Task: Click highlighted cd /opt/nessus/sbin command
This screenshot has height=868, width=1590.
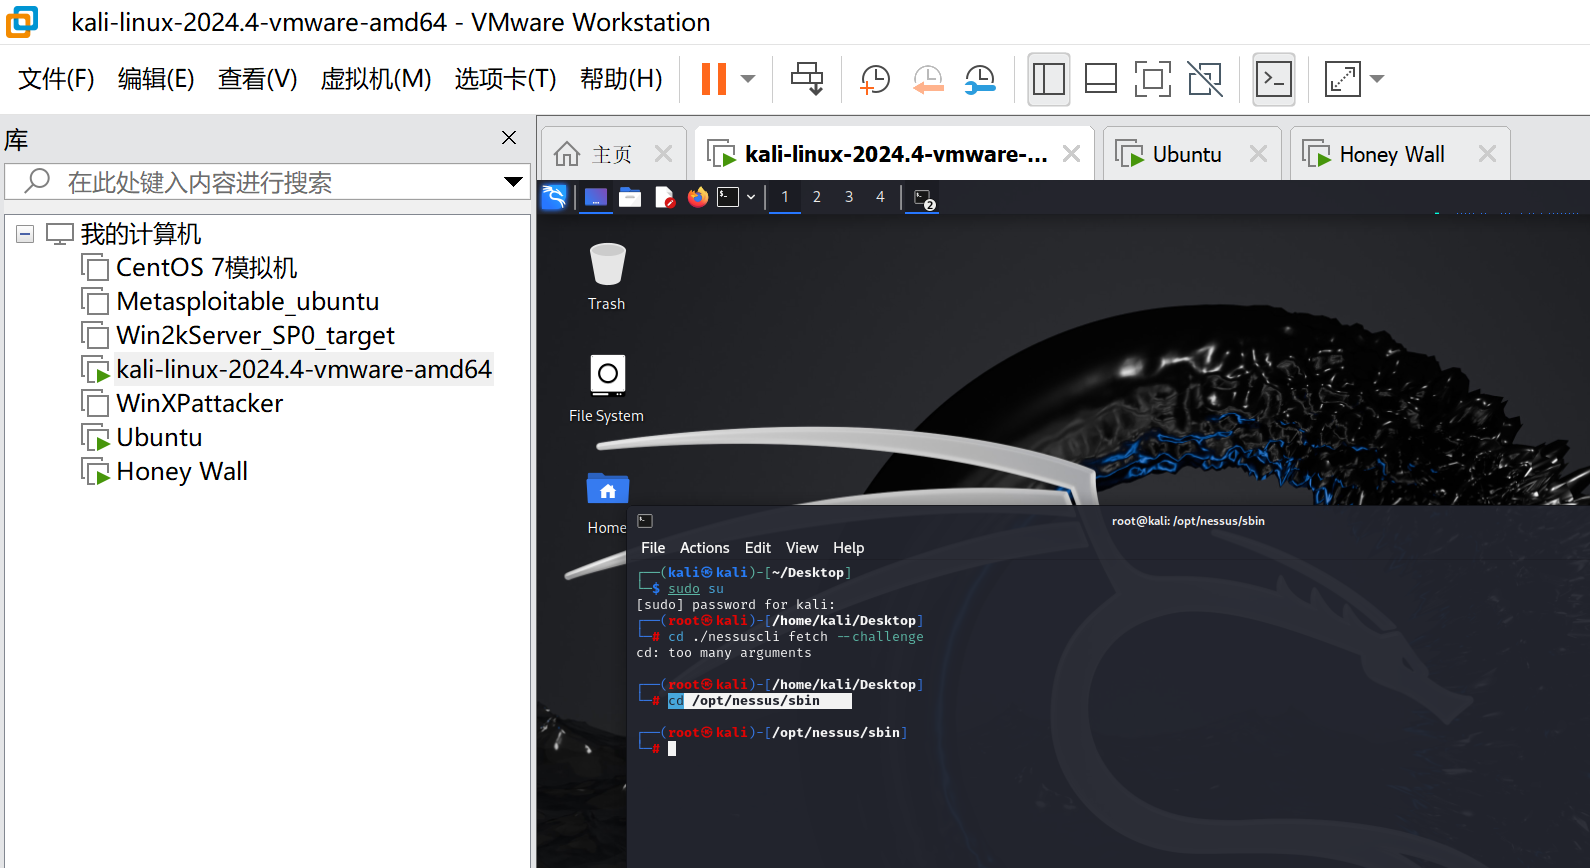Action: (x=759, y=701)
